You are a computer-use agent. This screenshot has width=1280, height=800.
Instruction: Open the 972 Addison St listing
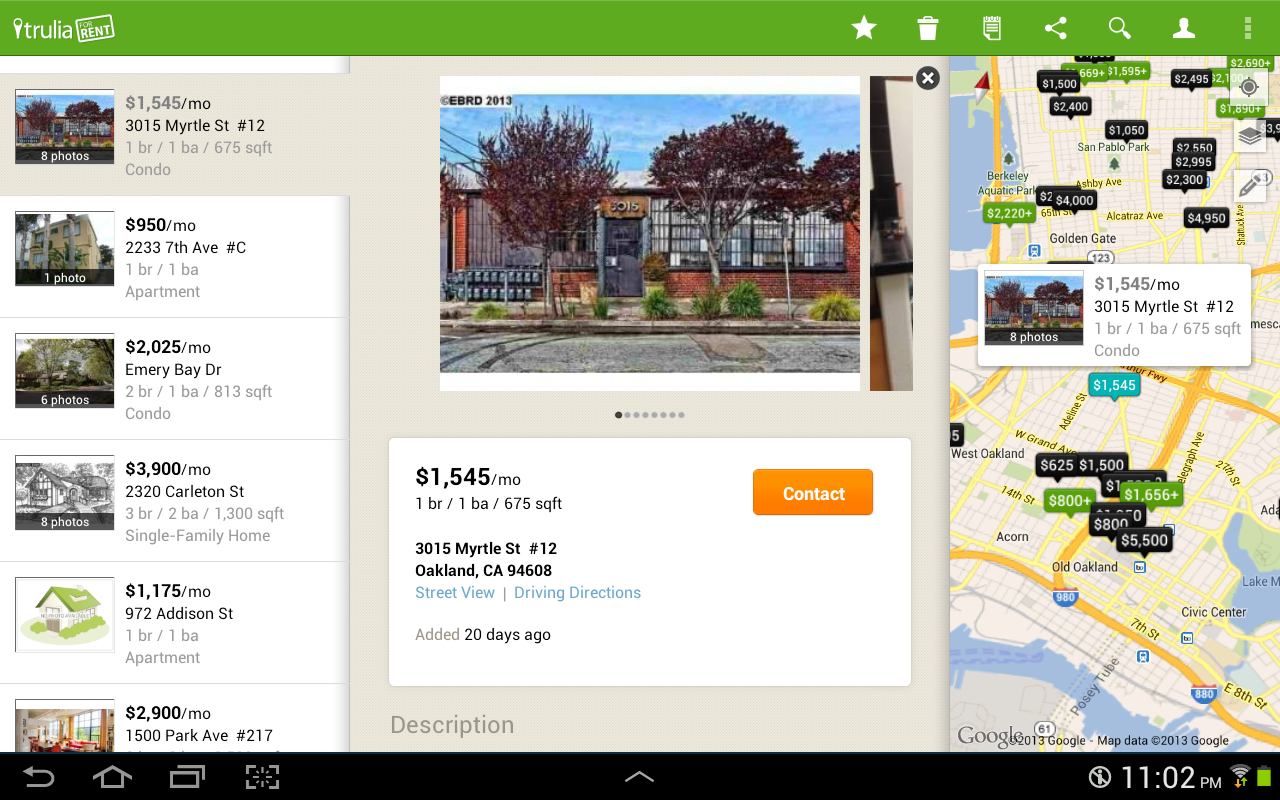tap(175, 623)
